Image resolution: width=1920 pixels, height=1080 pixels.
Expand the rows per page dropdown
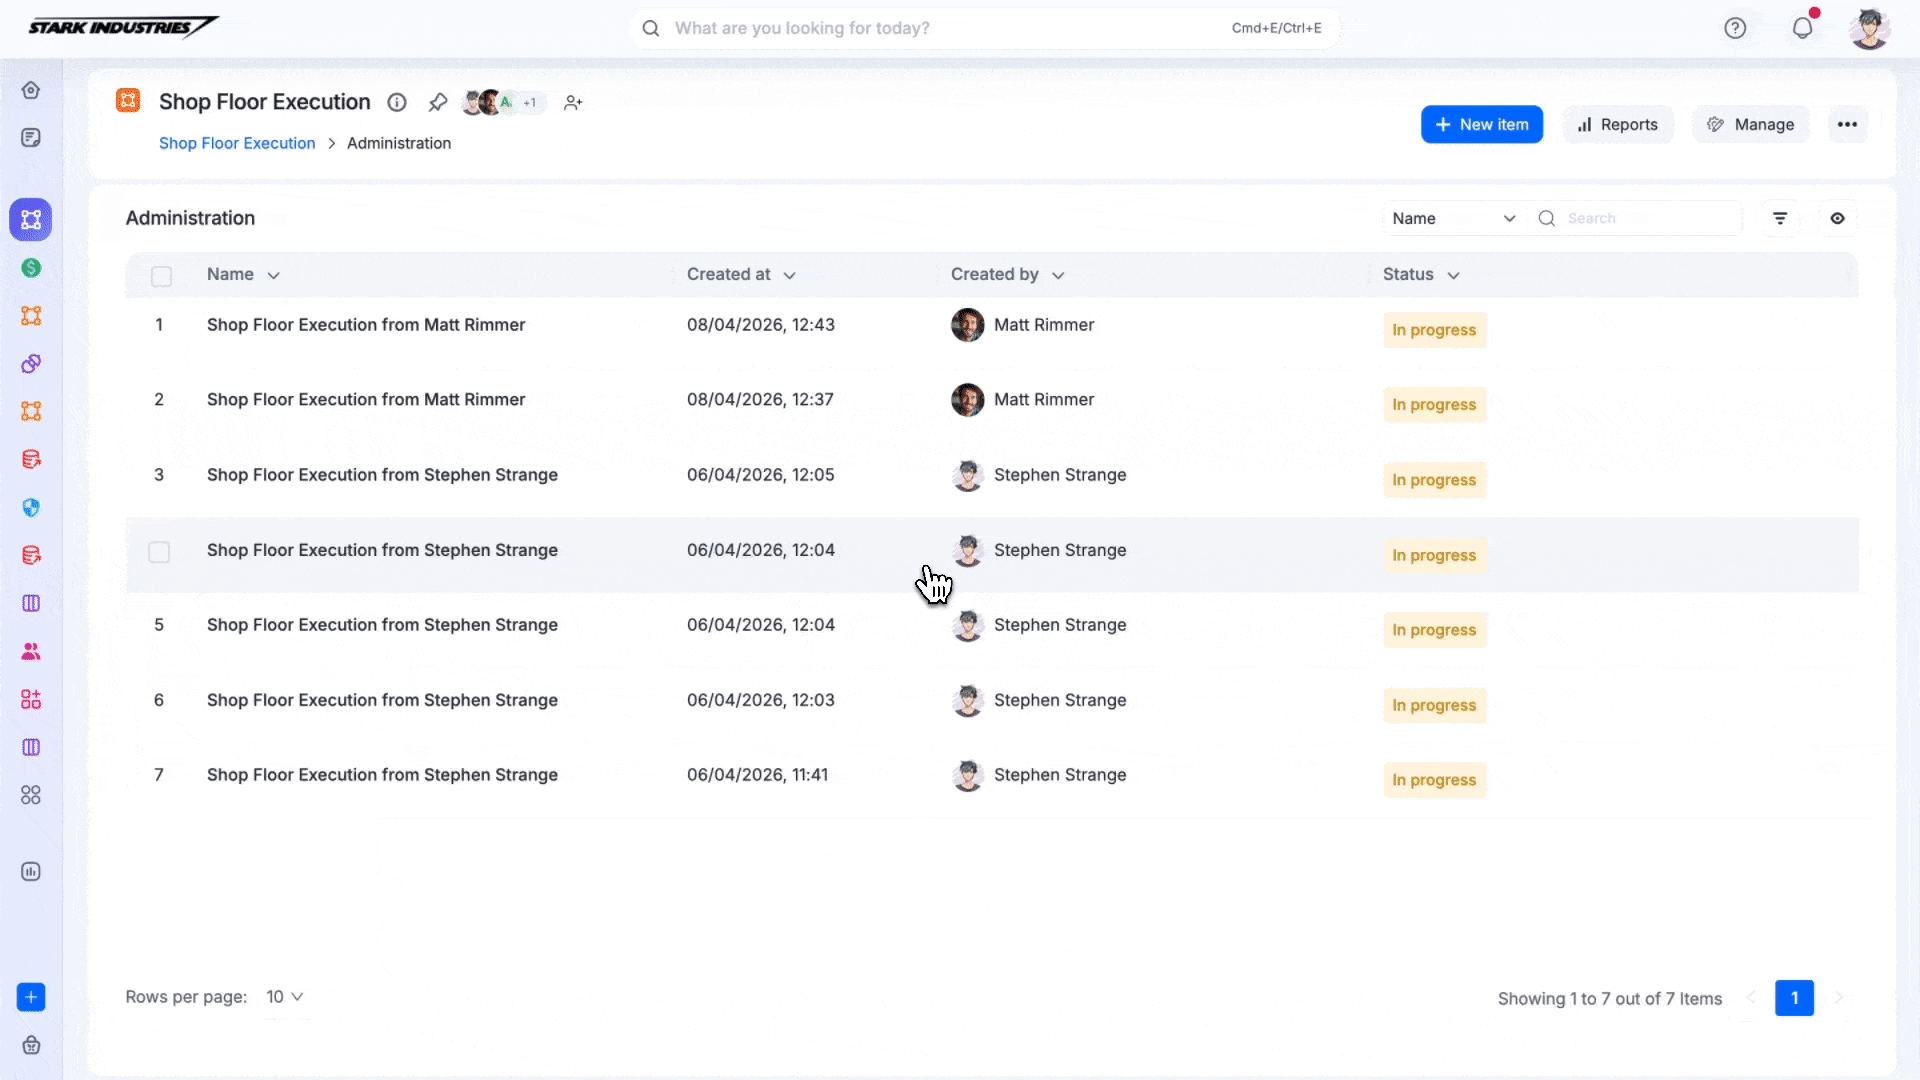click(285, 997)
